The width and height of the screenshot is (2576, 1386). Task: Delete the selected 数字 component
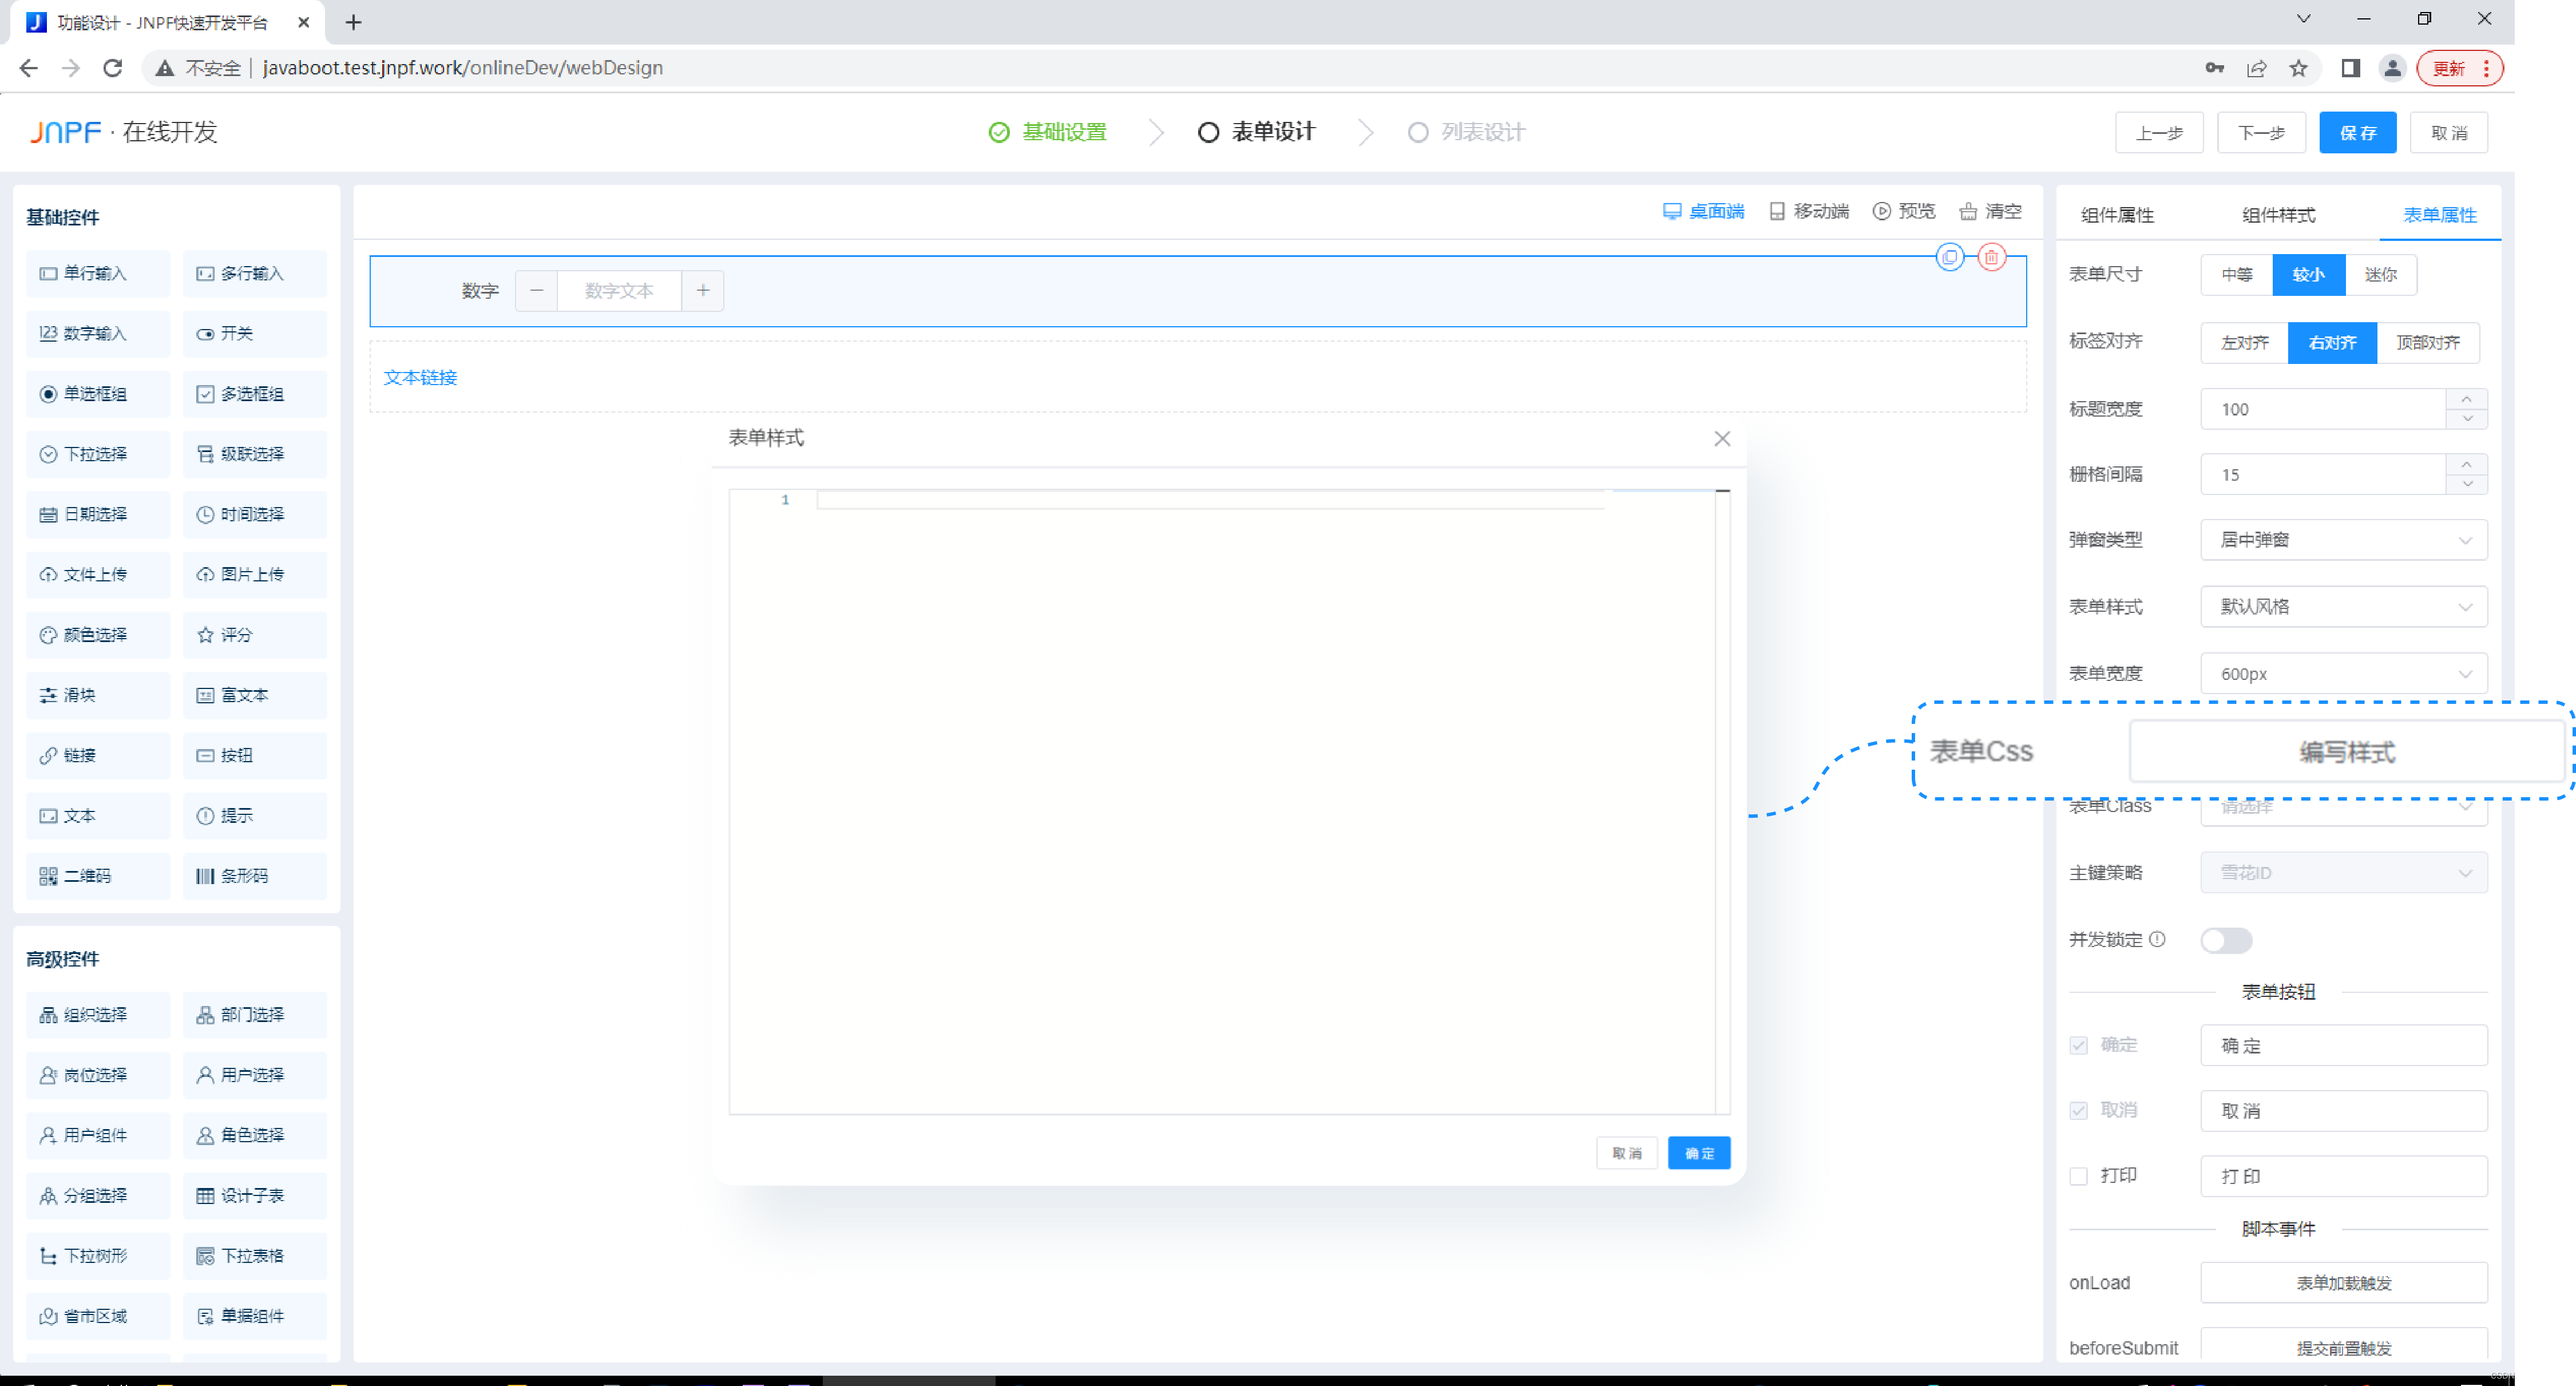click(x=1992, y=257)
